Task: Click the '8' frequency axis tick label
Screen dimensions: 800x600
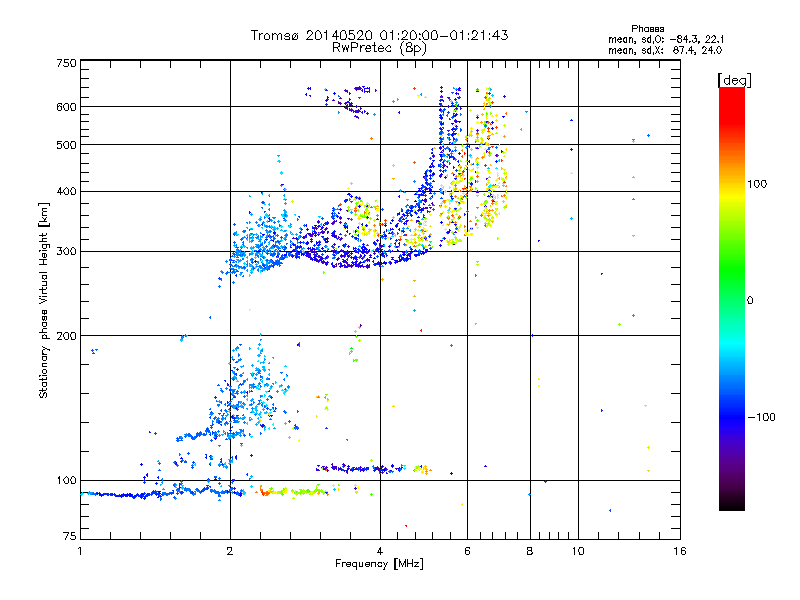Action: tap(530, 551)
